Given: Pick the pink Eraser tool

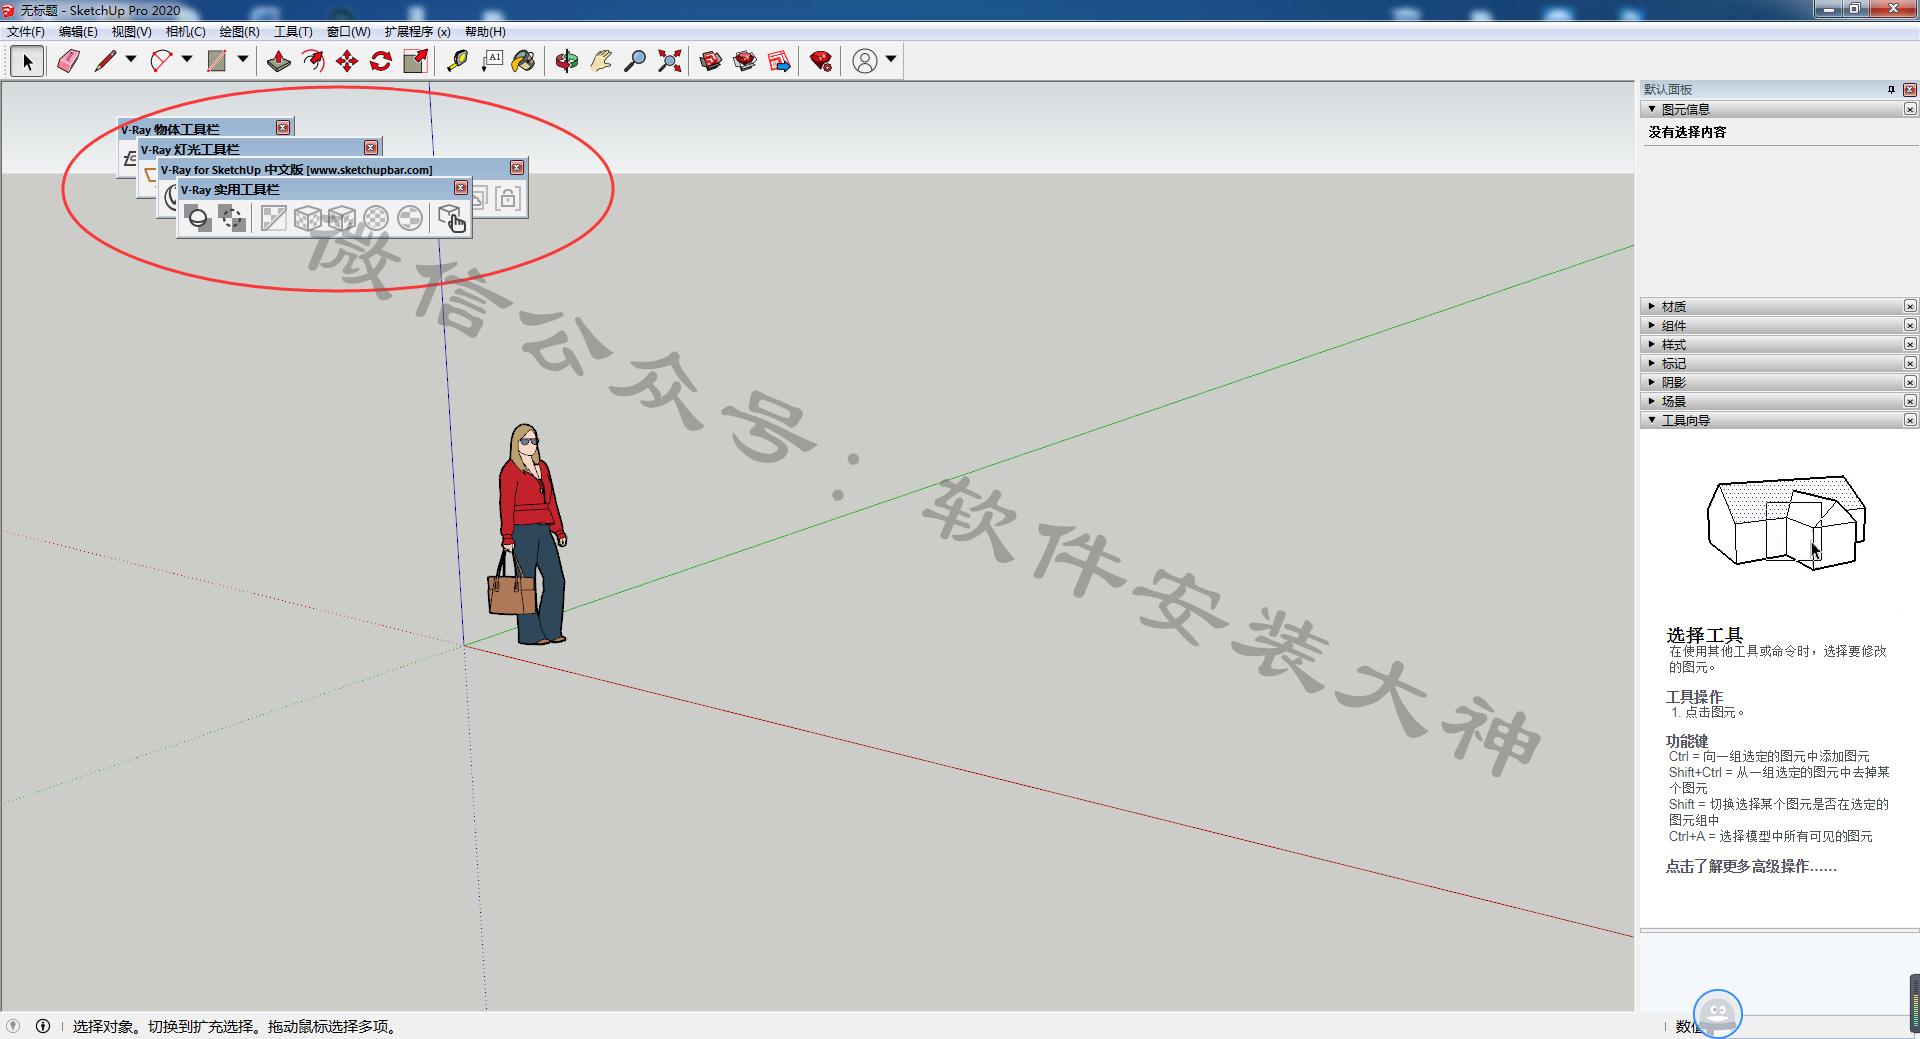Looking at the screenshot, I should coord(68,62).
